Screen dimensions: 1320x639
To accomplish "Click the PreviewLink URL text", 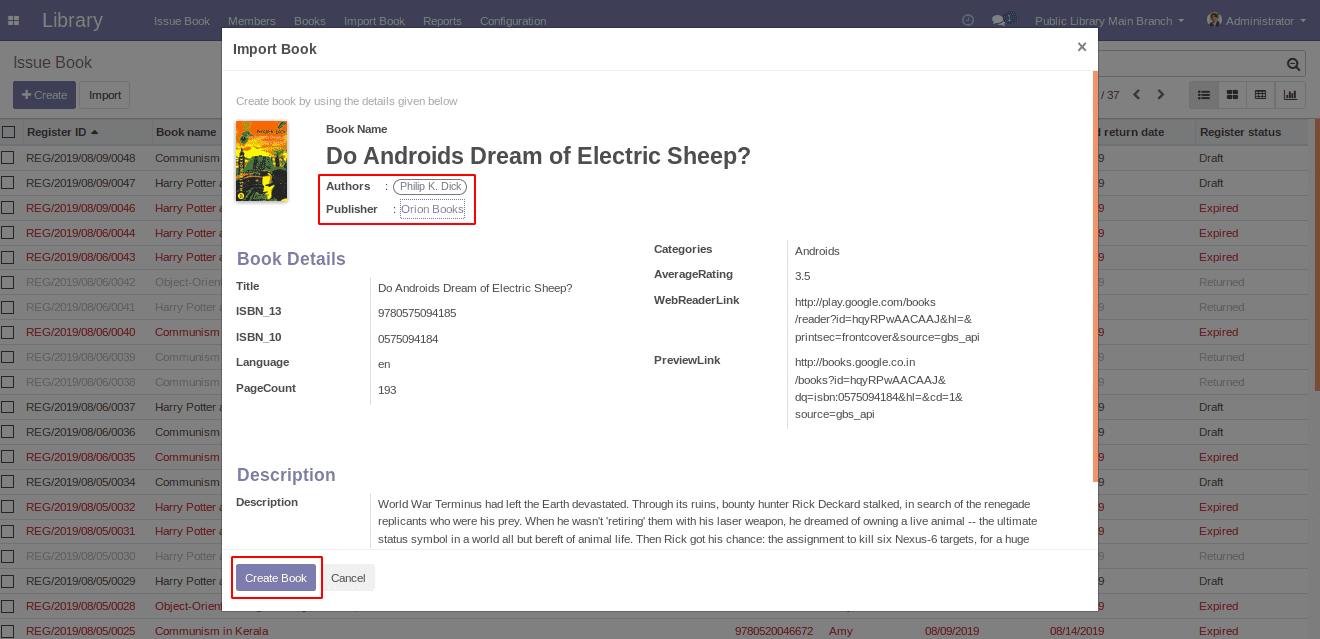I will pos(879,388).
